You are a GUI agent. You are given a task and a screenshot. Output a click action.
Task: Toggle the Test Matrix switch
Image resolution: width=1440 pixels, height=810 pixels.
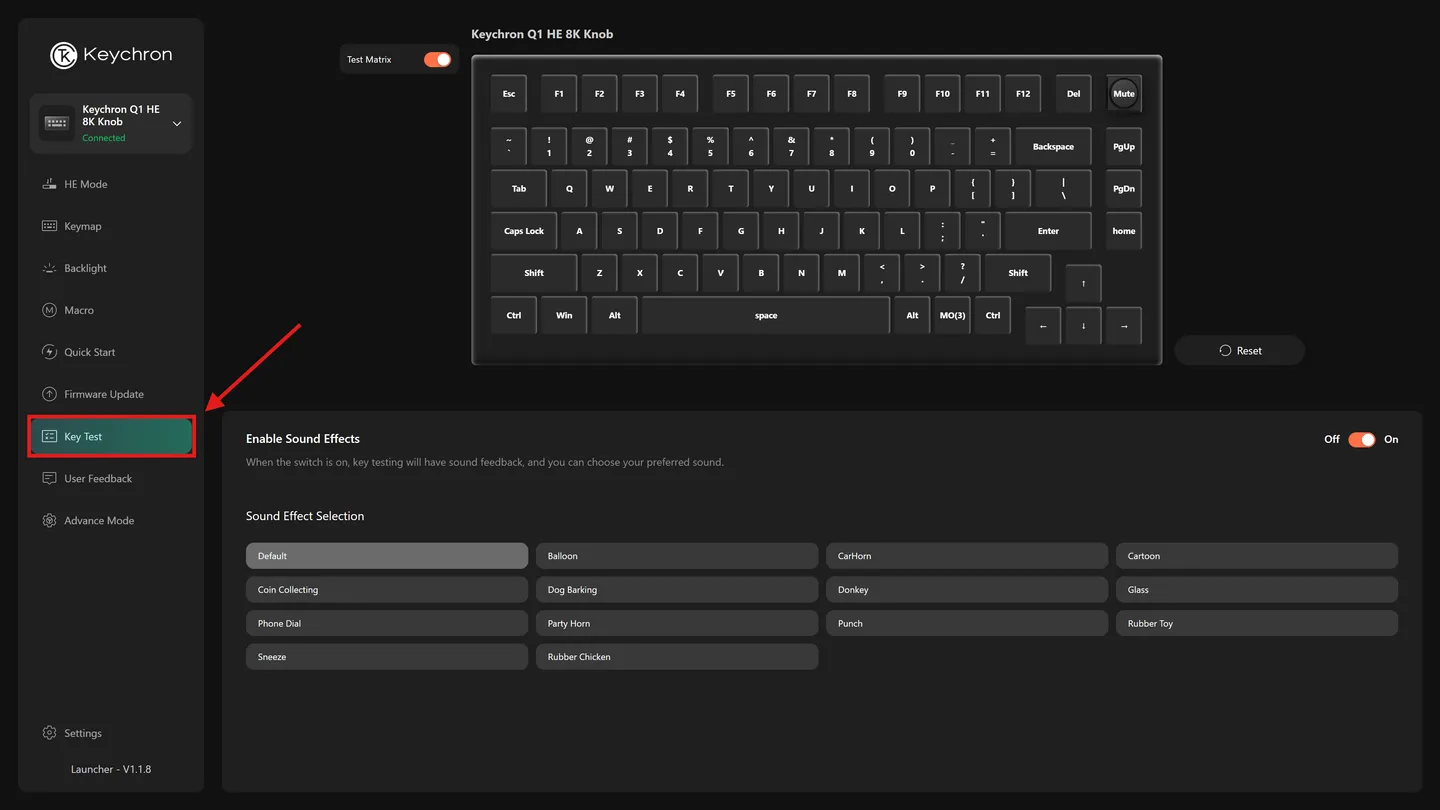click(x=437, y=60)
